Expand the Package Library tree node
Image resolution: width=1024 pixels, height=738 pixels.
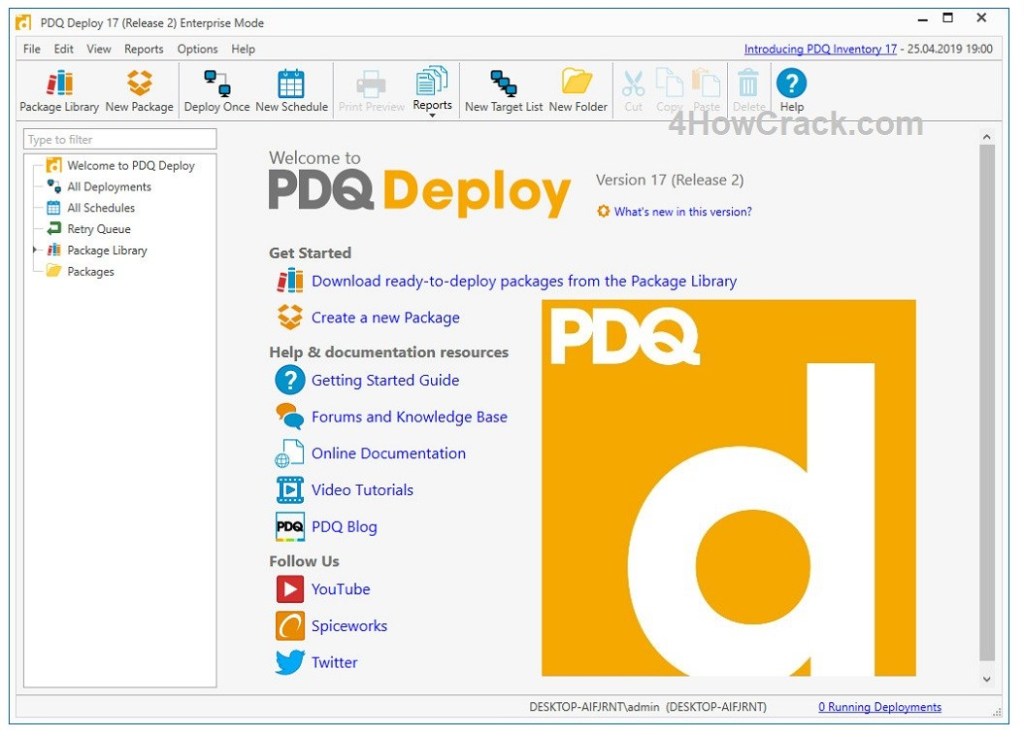coord(35,250)
